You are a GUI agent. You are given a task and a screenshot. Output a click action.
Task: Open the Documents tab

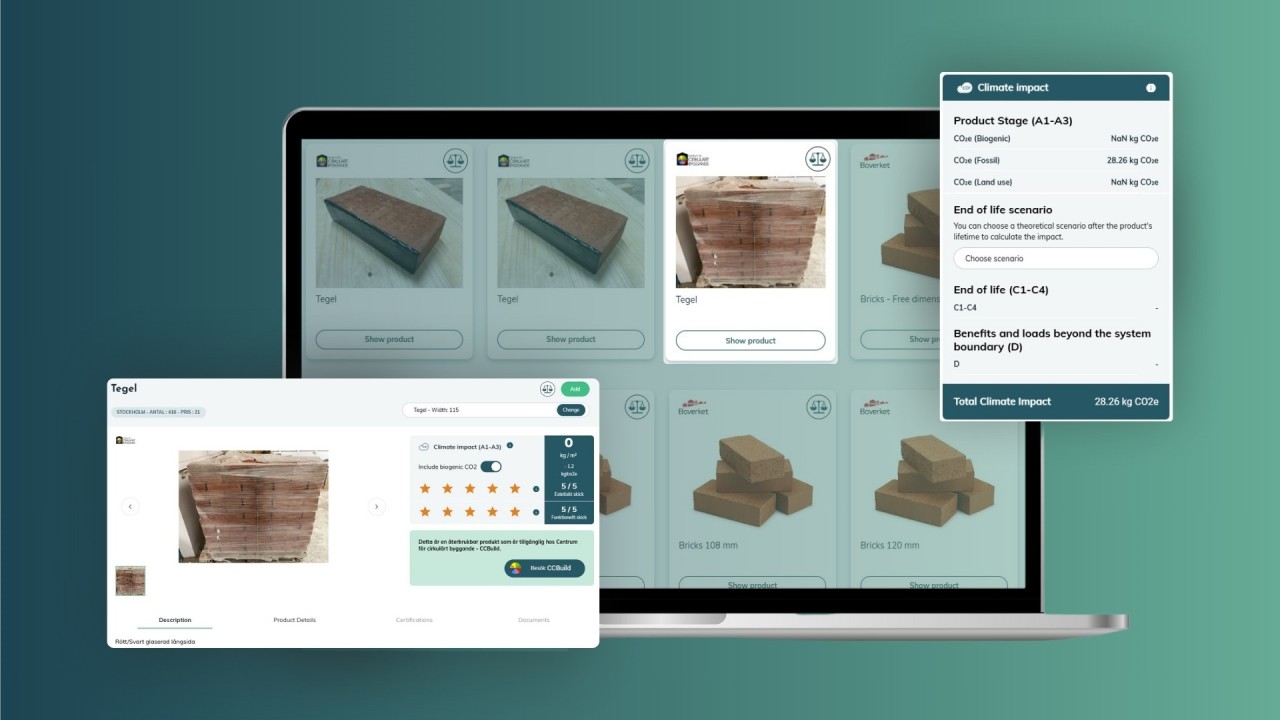[x=534, y=620]
